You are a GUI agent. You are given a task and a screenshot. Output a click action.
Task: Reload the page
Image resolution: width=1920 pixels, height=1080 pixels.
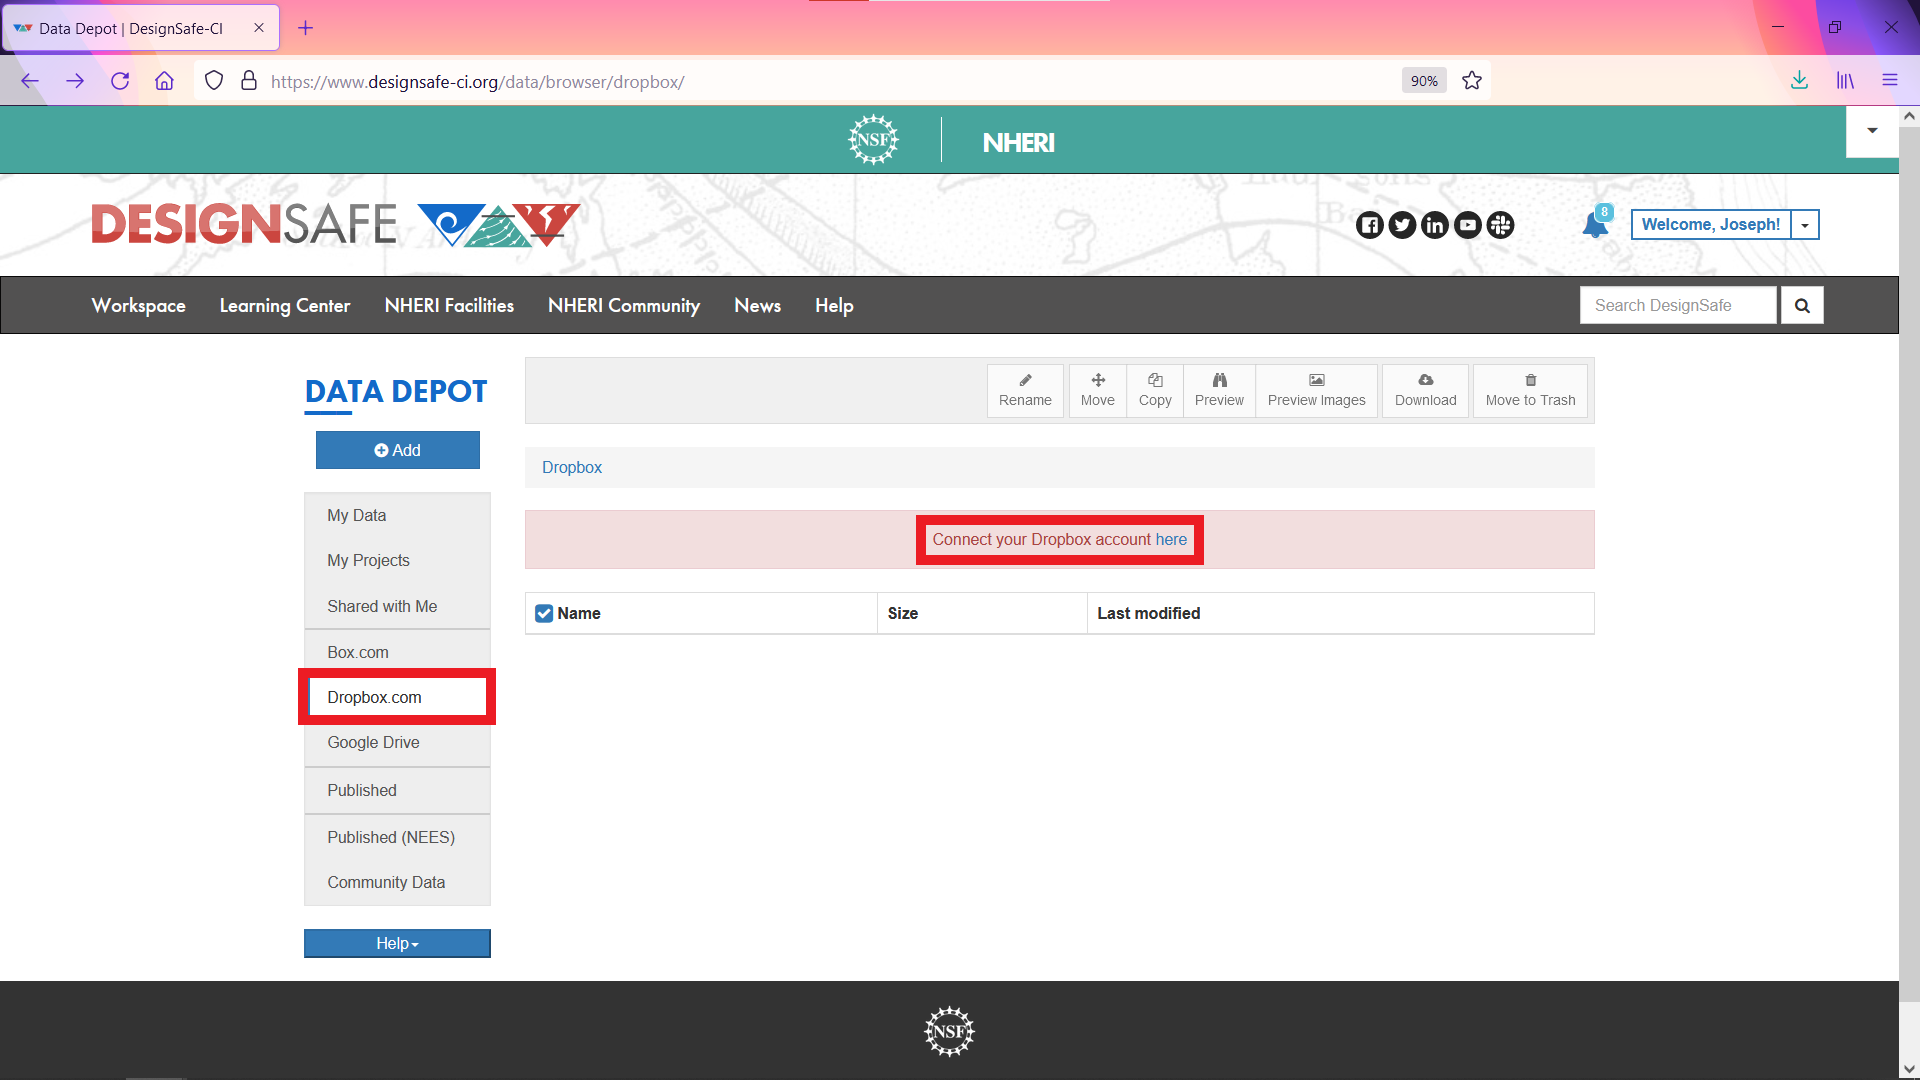pyautogui.click(x=120, y=81)
